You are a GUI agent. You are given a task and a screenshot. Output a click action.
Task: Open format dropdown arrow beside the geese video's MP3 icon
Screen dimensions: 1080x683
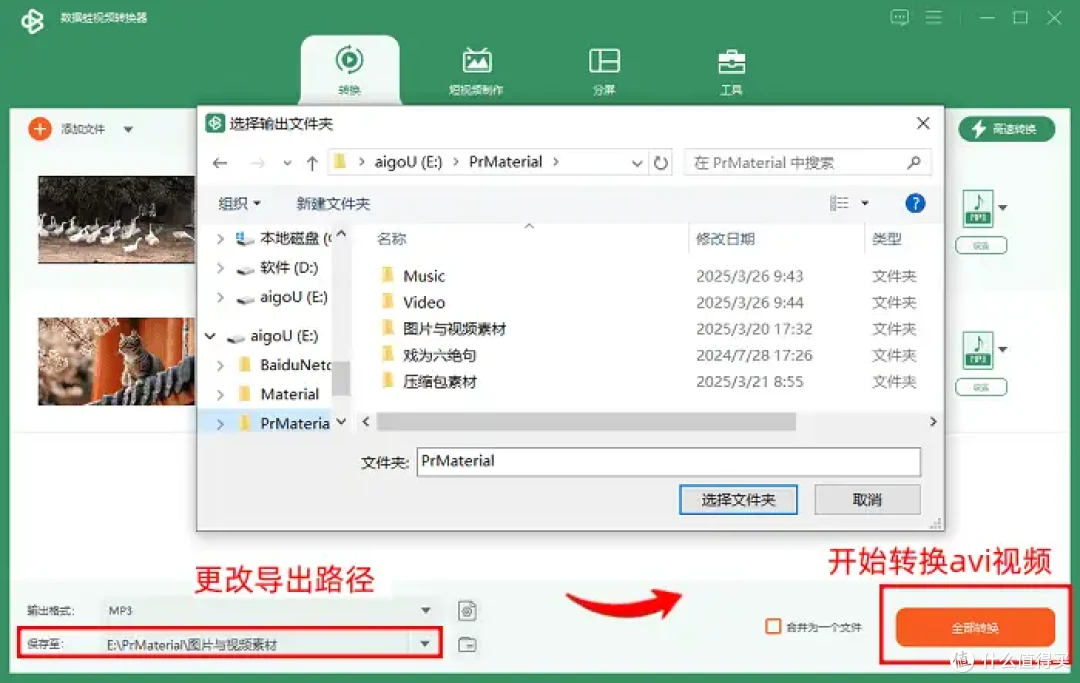(1003, 207)
